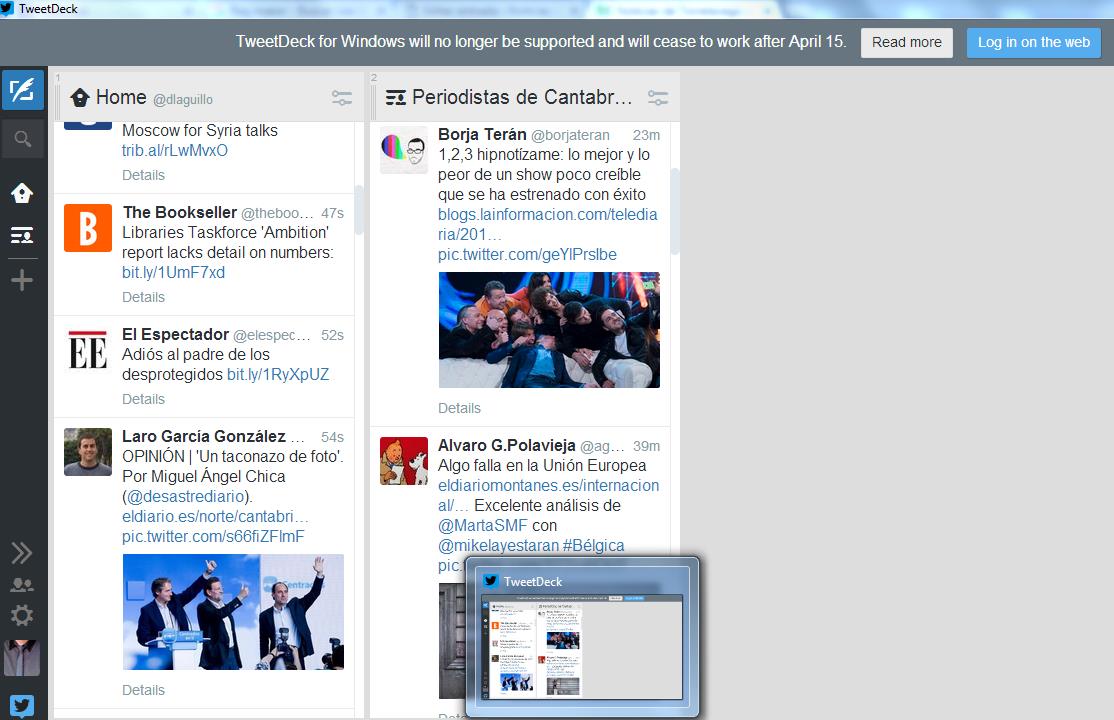Show Details of The Bookseller tweet
1114x720 pixels.
coord(144,297)
